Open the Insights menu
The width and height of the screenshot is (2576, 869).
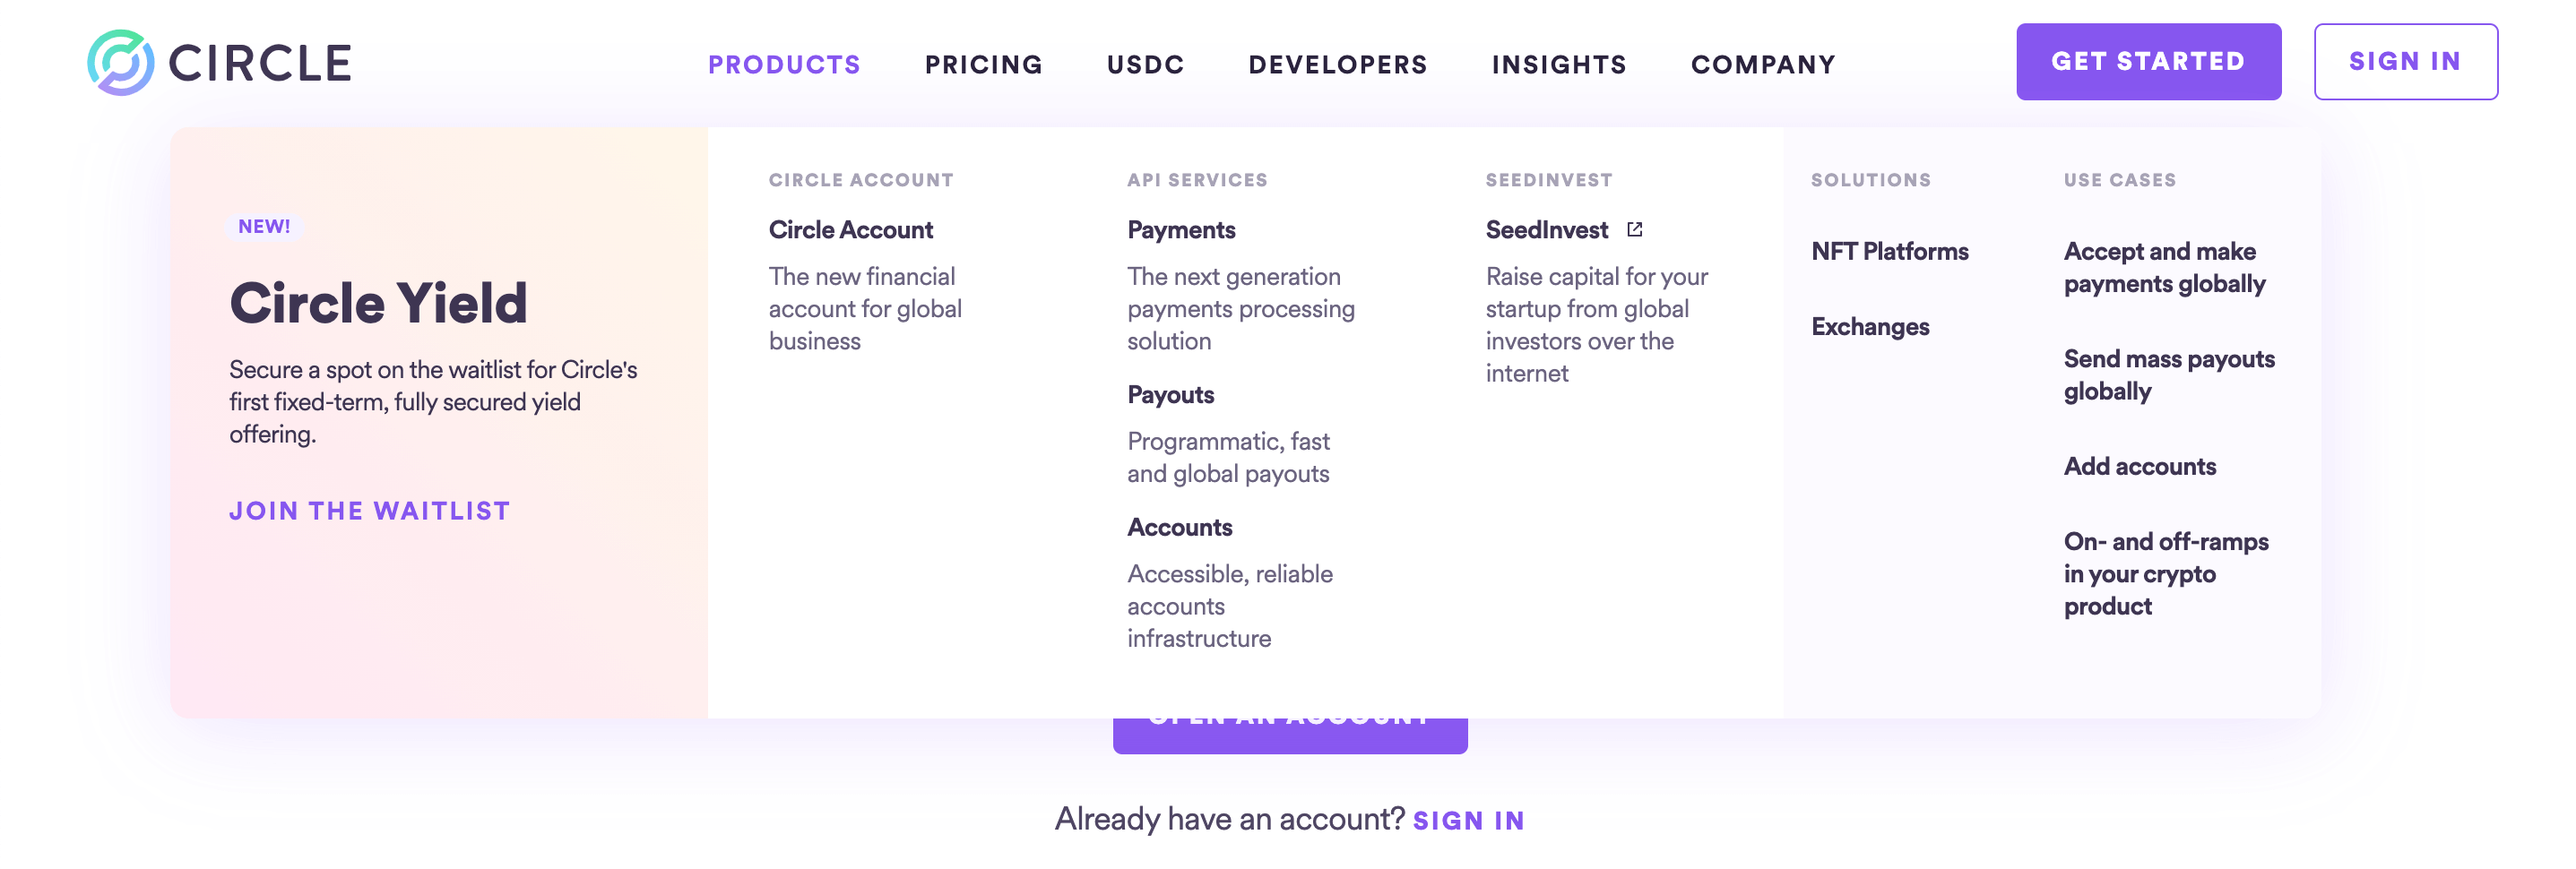[x=1558, y=63]
